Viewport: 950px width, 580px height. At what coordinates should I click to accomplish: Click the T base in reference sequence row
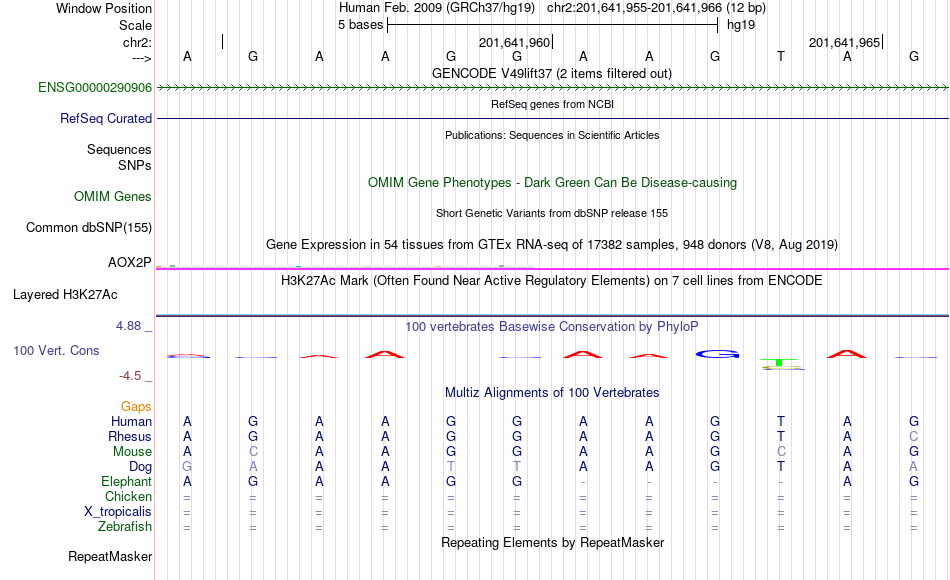tap(781, 56)
